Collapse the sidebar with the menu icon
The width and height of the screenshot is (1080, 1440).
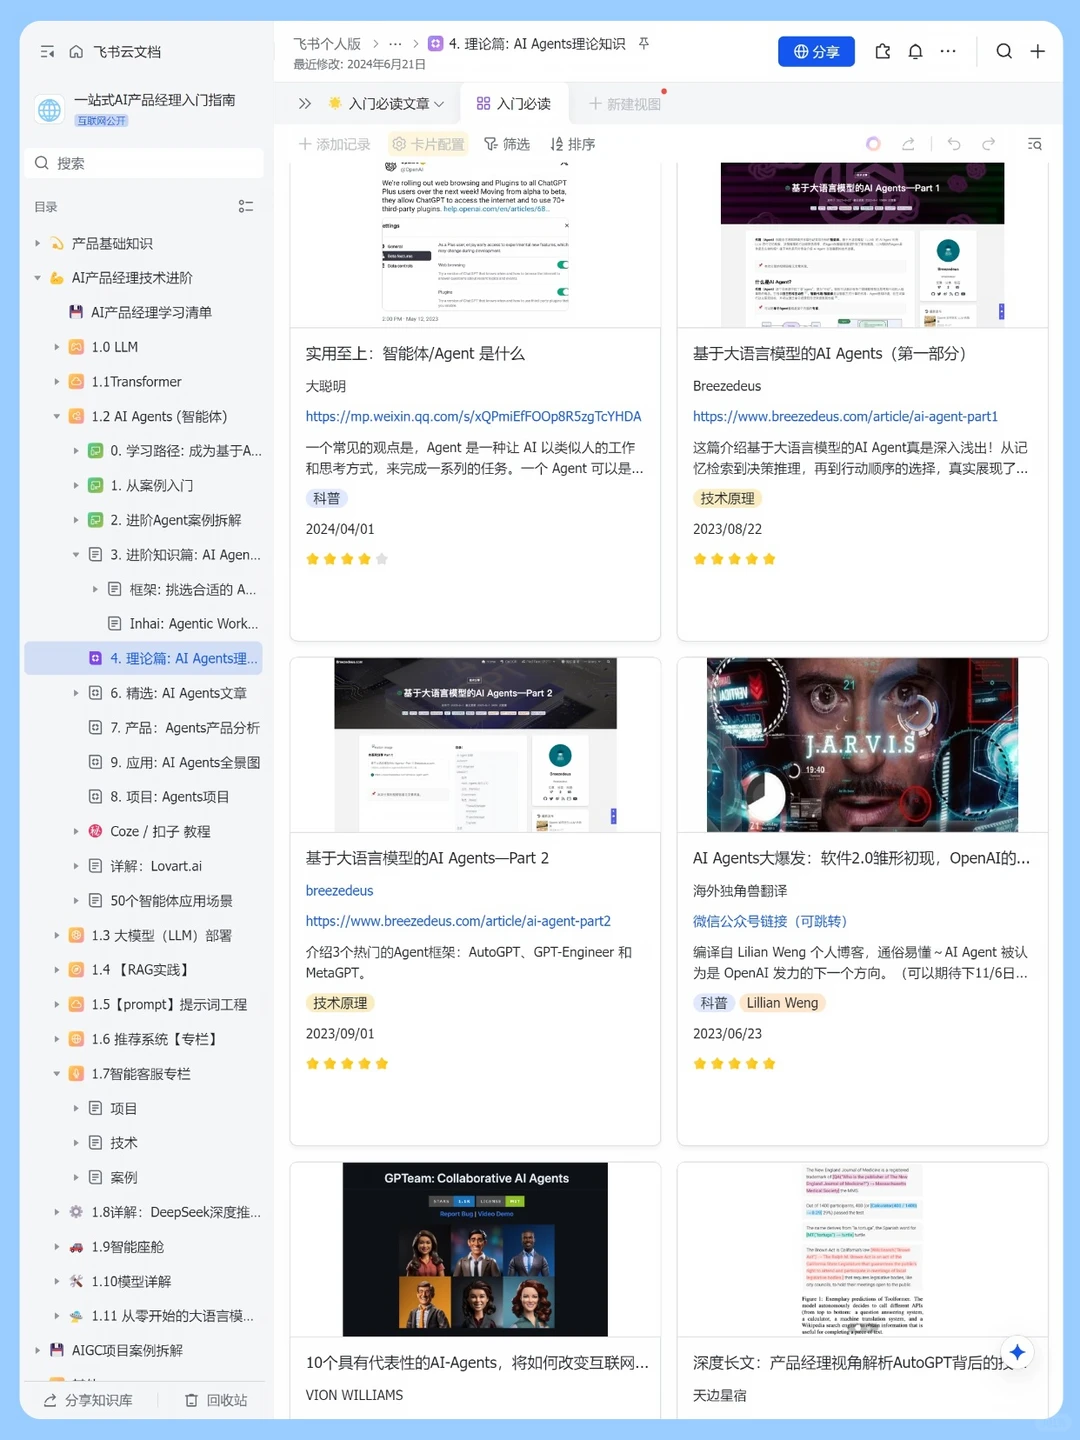pyautogui.click(x=47, y=52)
